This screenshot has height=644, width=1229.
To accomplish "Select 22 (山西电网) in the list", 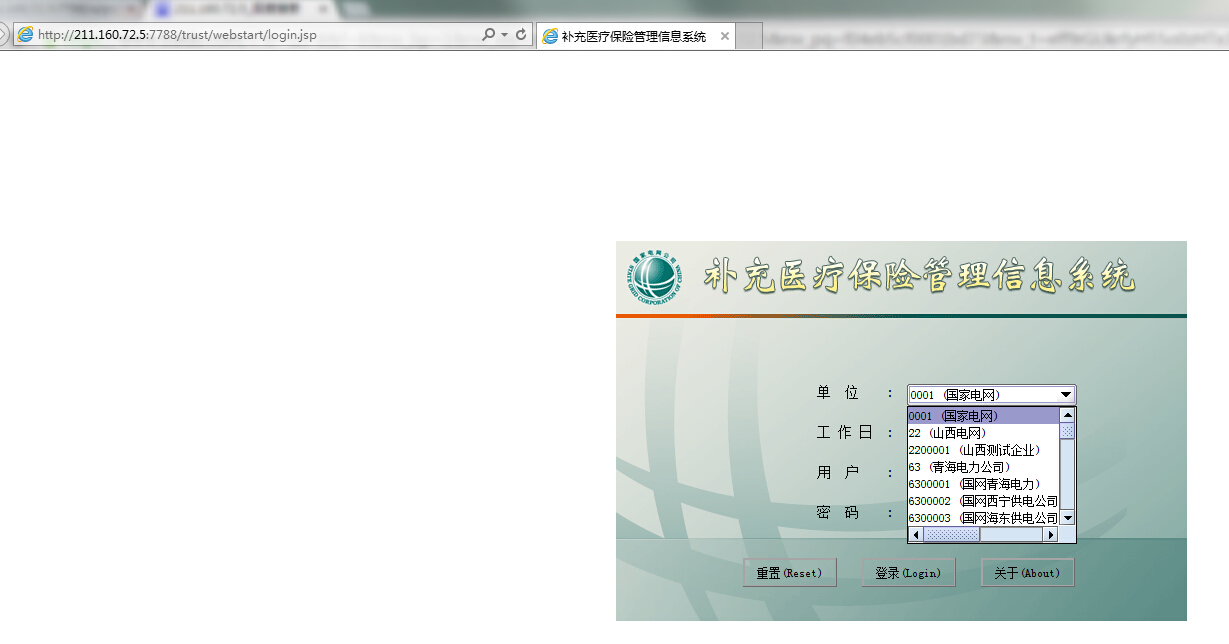I will [983, 433].
